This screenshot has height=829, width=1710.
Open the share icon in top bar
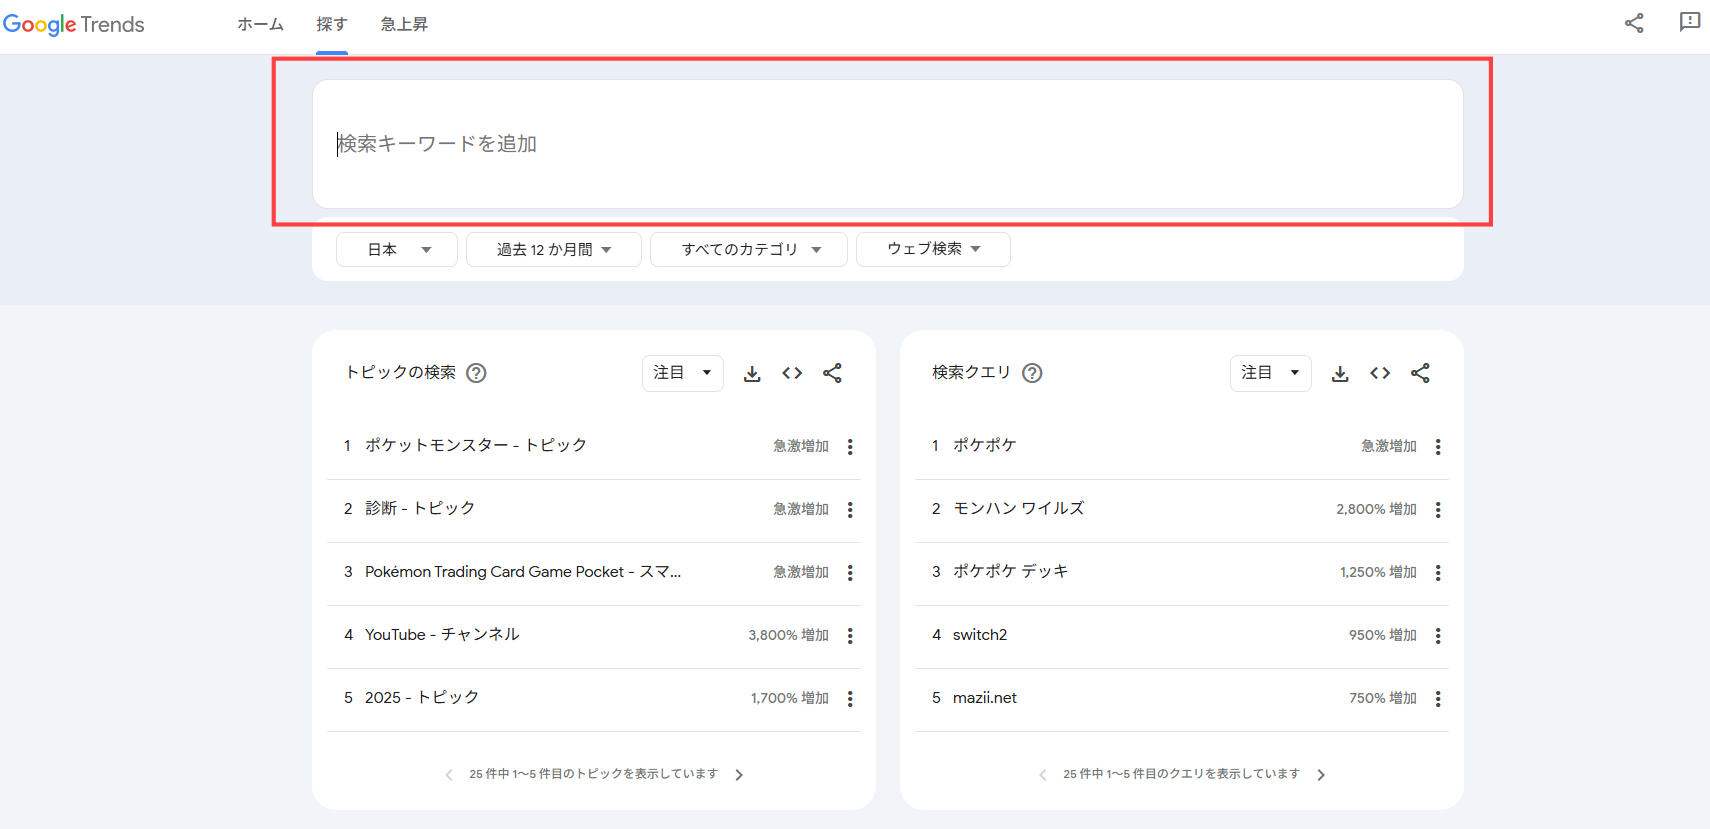1634,23
